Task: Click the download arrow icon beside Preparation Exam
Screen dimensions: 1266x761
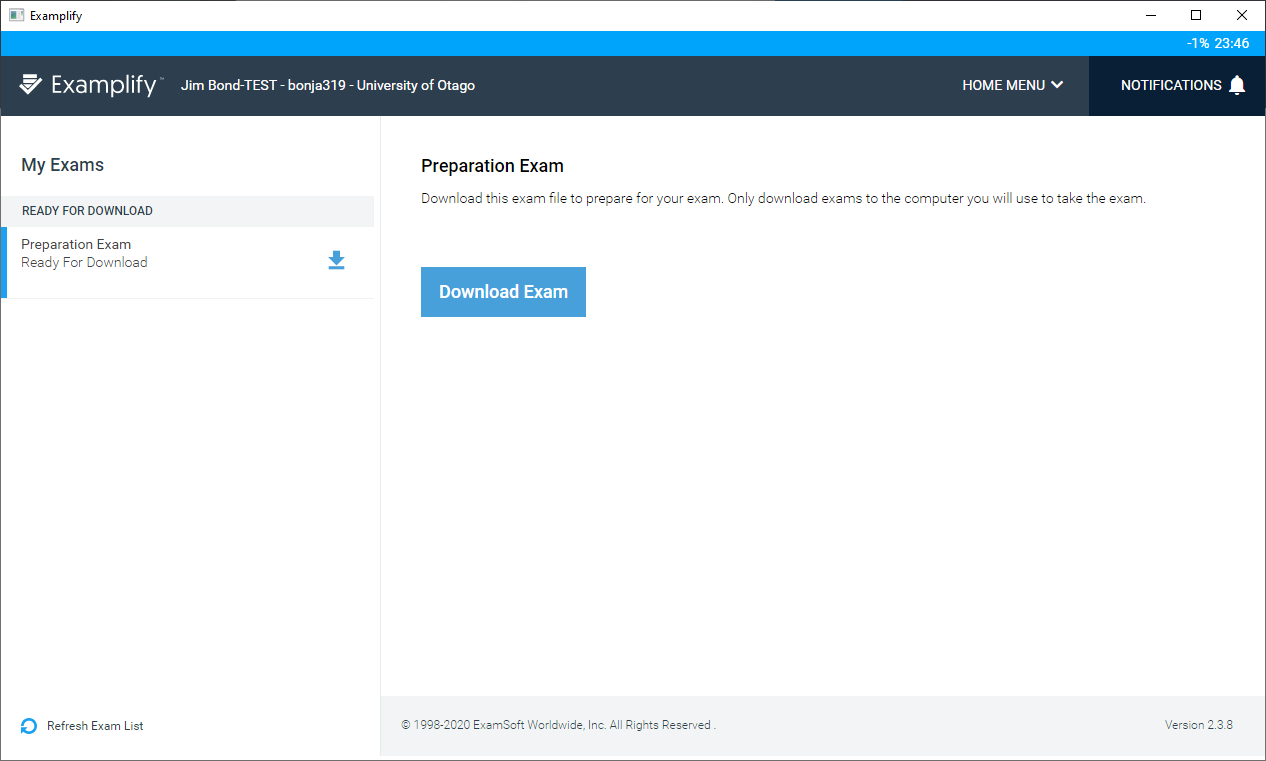Action: (x=337, y=260)
